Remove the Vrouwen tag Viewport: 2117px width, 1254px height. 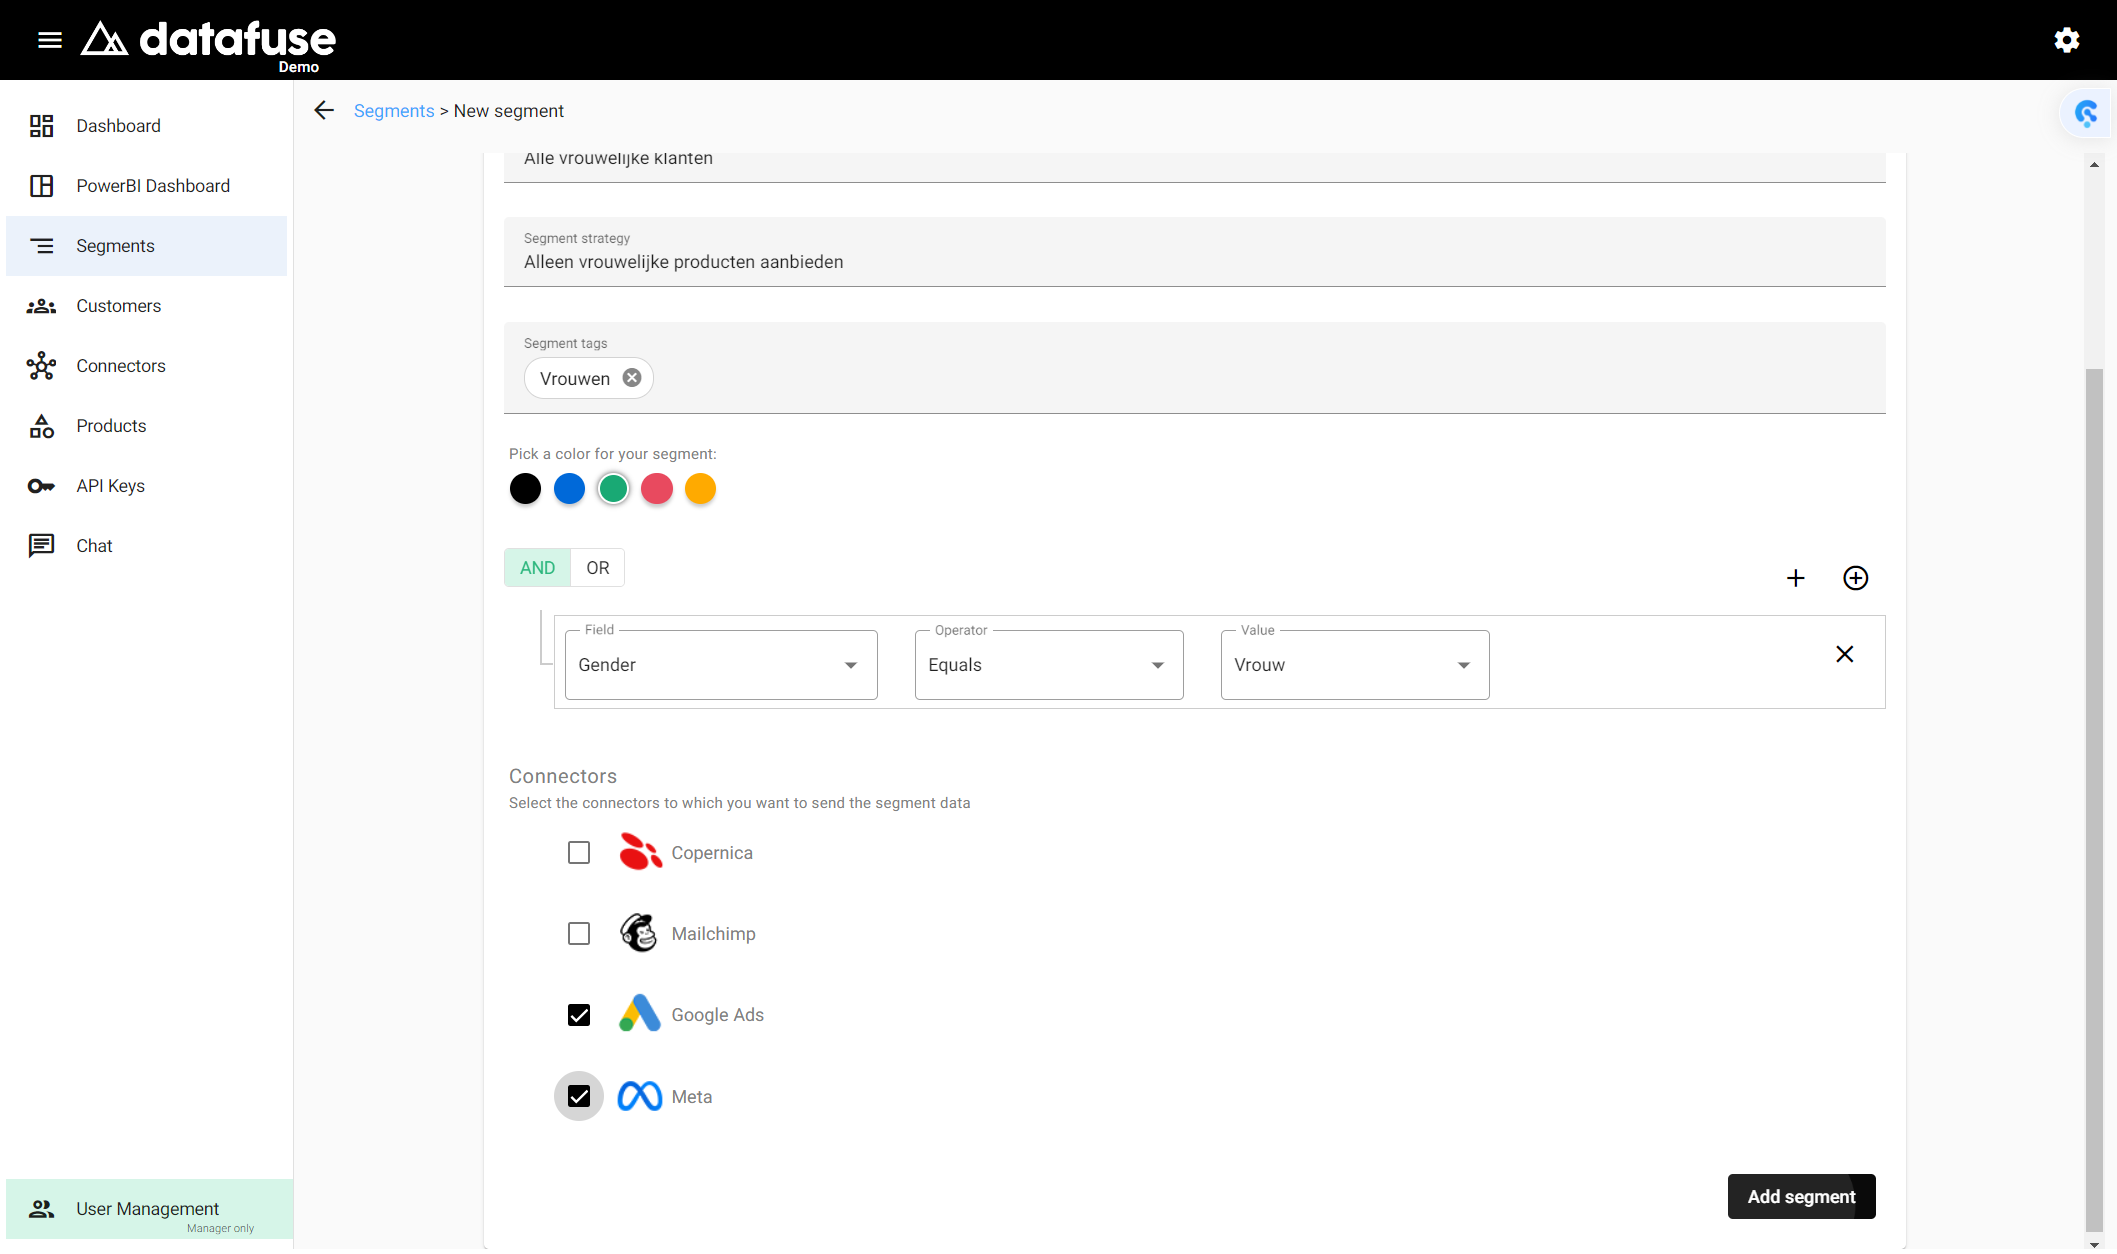click(x=632, y=378)
